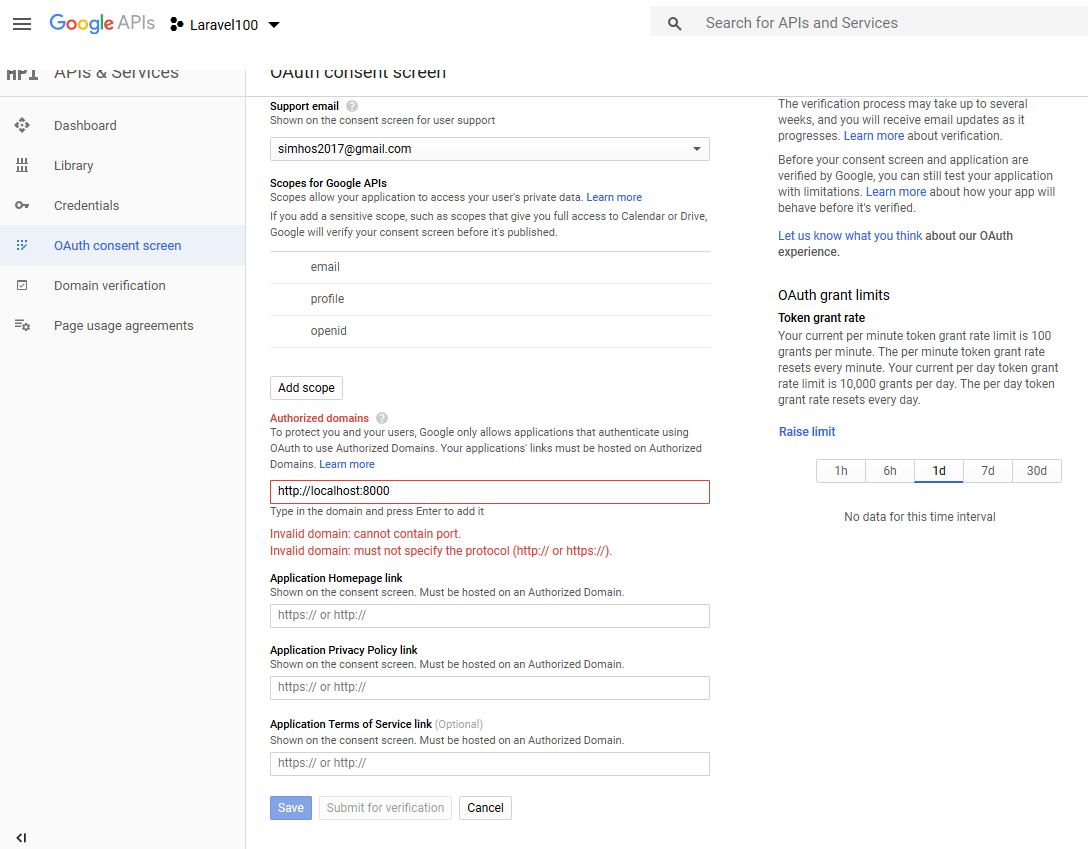1088x849 pixels.
Task: Select the 30d time interval tab
Action: click(1037, 471)
